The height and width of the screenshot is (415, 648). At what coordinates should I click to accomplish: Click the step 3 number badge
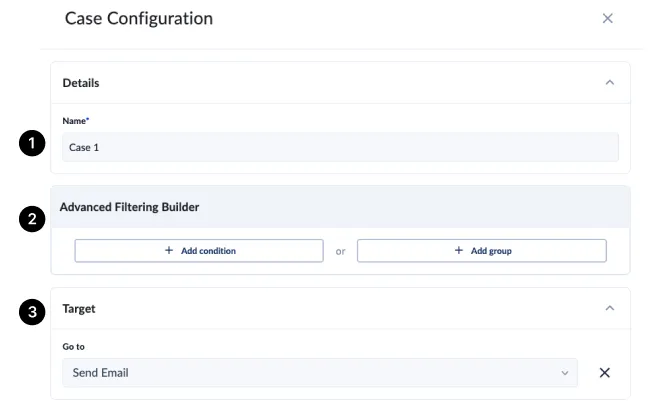32,312
